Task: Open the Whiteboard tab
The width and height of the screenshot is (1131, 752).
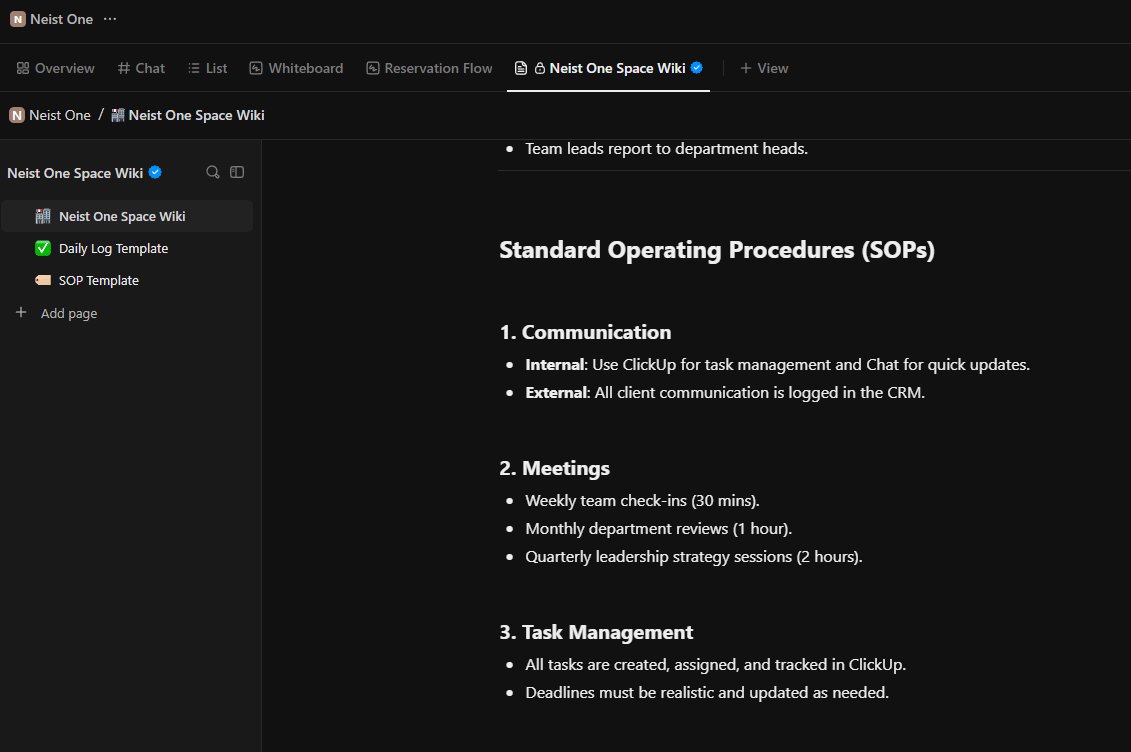Action: tap(296, 68)
